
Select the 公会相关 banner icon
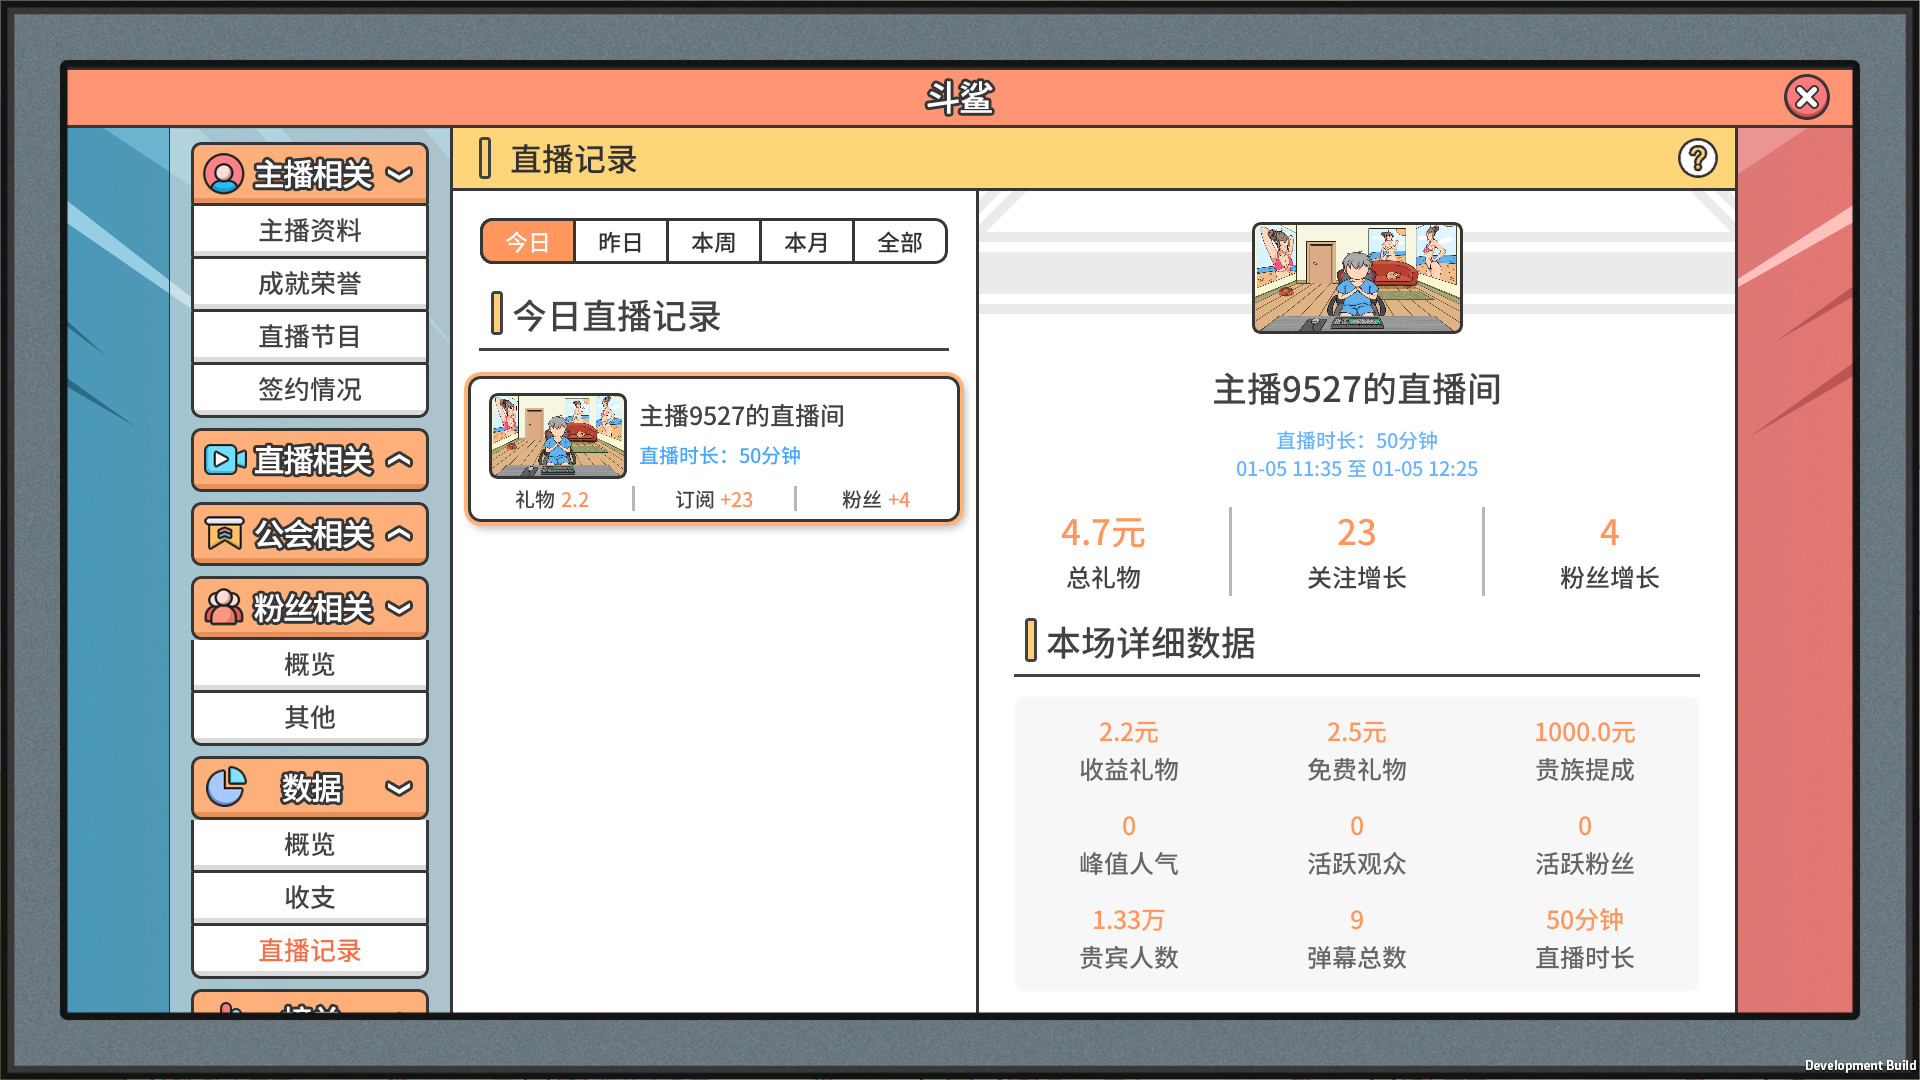tap(224, 534)
